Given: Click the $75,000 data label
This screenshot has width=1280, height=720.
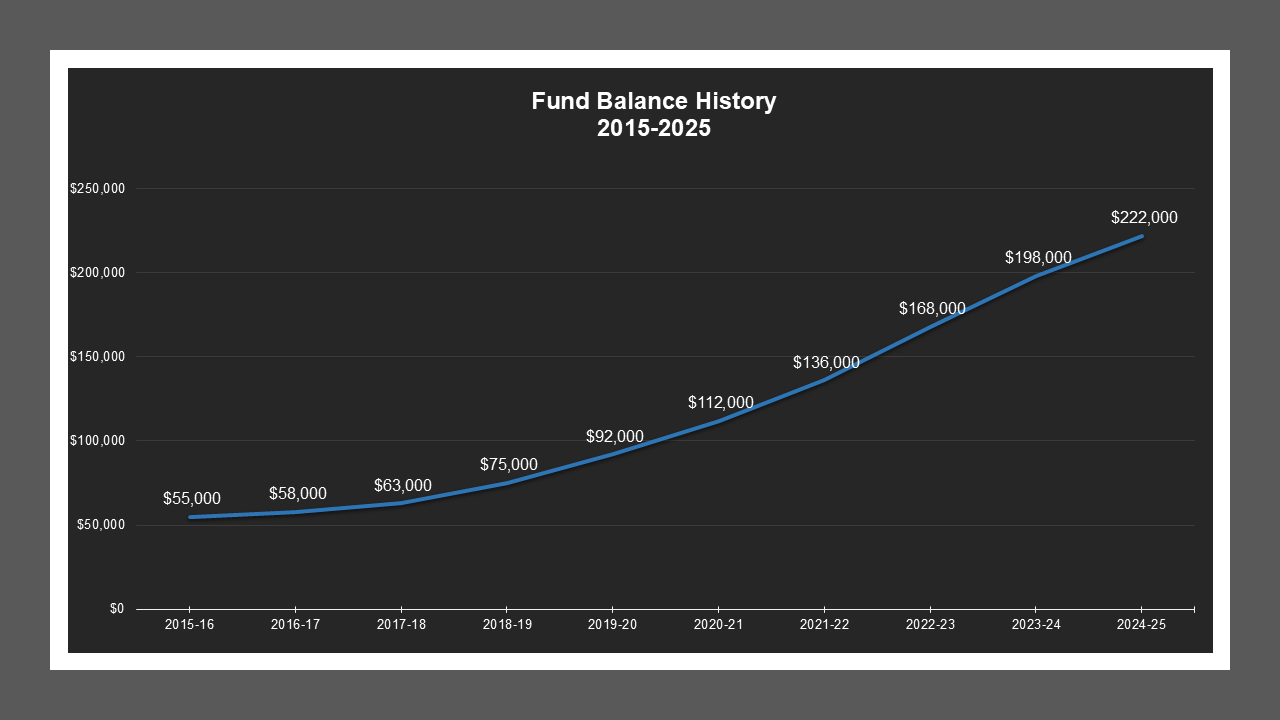Looking at the screenshot, I should tap(508, 464).
